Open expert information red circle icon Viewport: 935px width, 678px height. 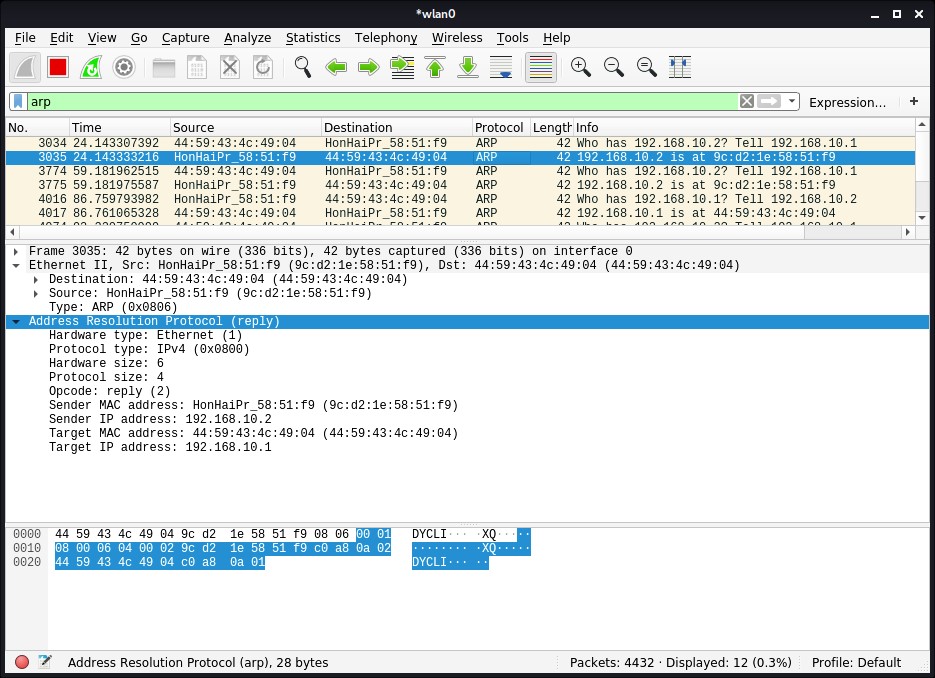[x=21, y=662]
